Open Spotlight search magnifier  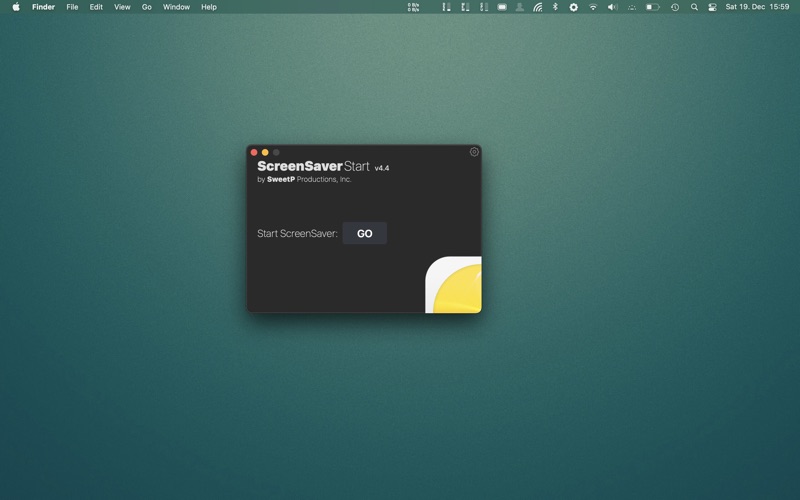[x=694, y=7]
